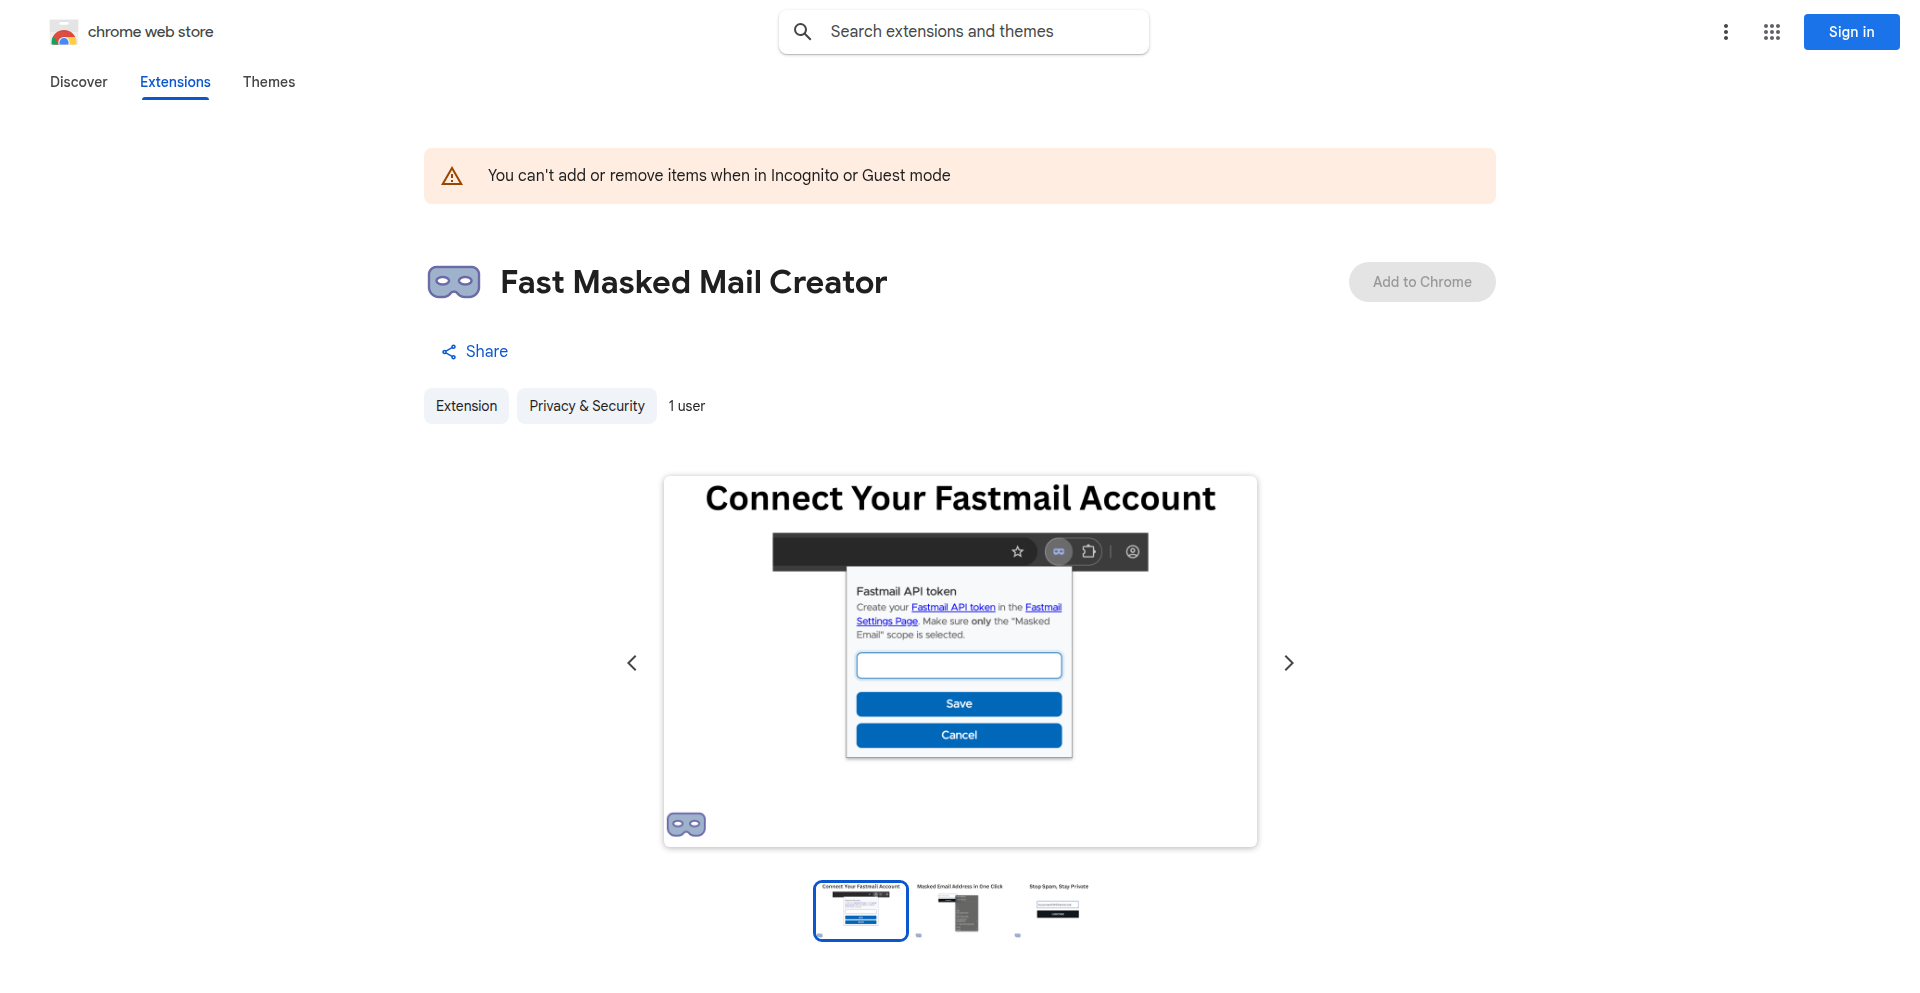Click the mask icon beside extension title

(x=454, y=282)
